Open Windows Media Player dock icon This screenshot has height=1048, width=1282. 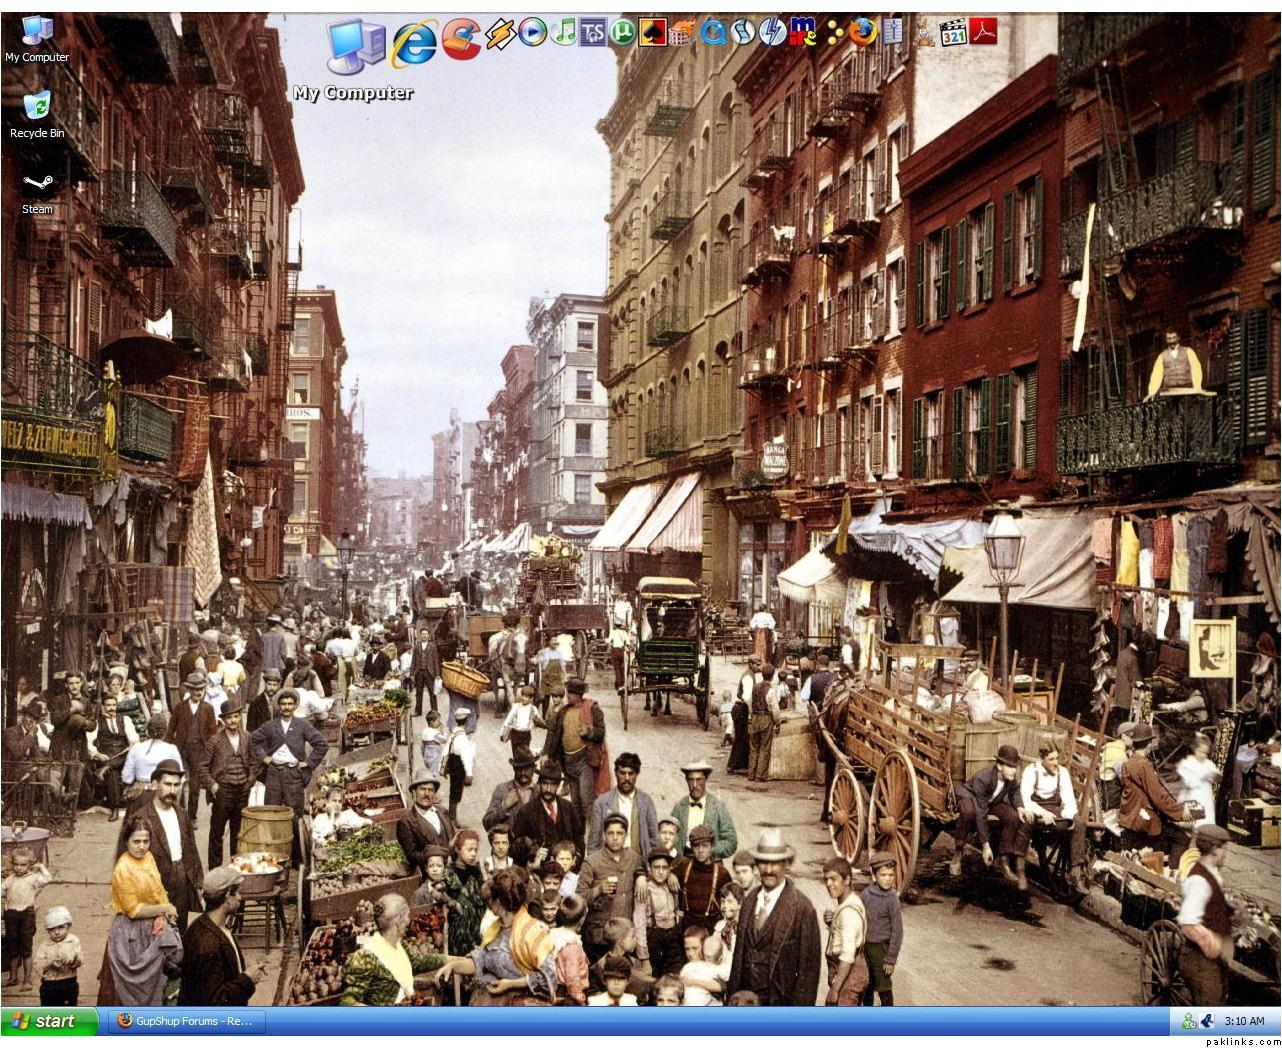point(533,33)
